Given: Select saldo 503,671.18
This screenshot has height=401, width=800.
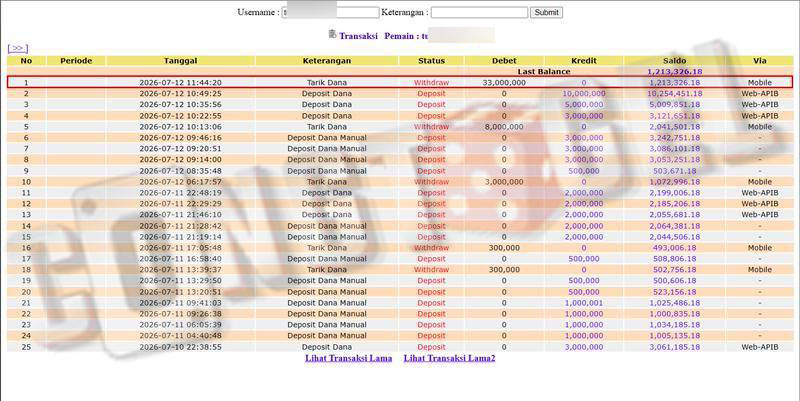Looking at the screenshot, I should pos(674,171).
